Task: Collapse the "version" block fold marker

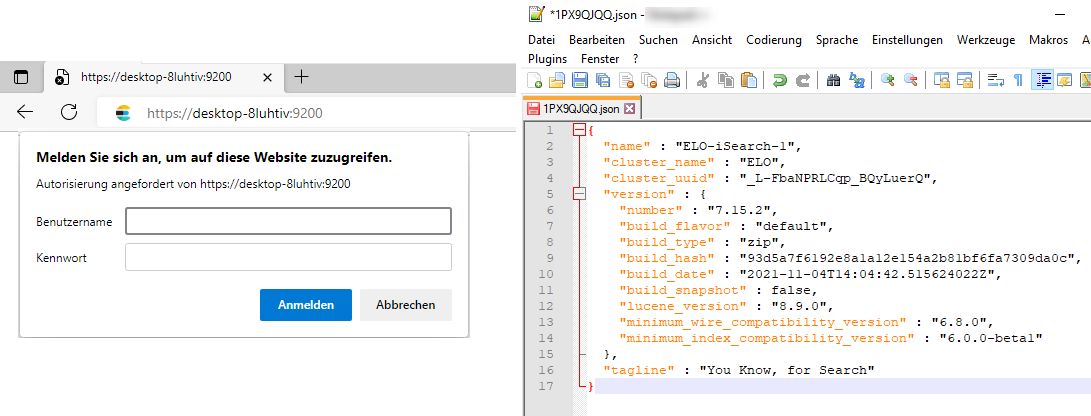Action: (579, 194)
